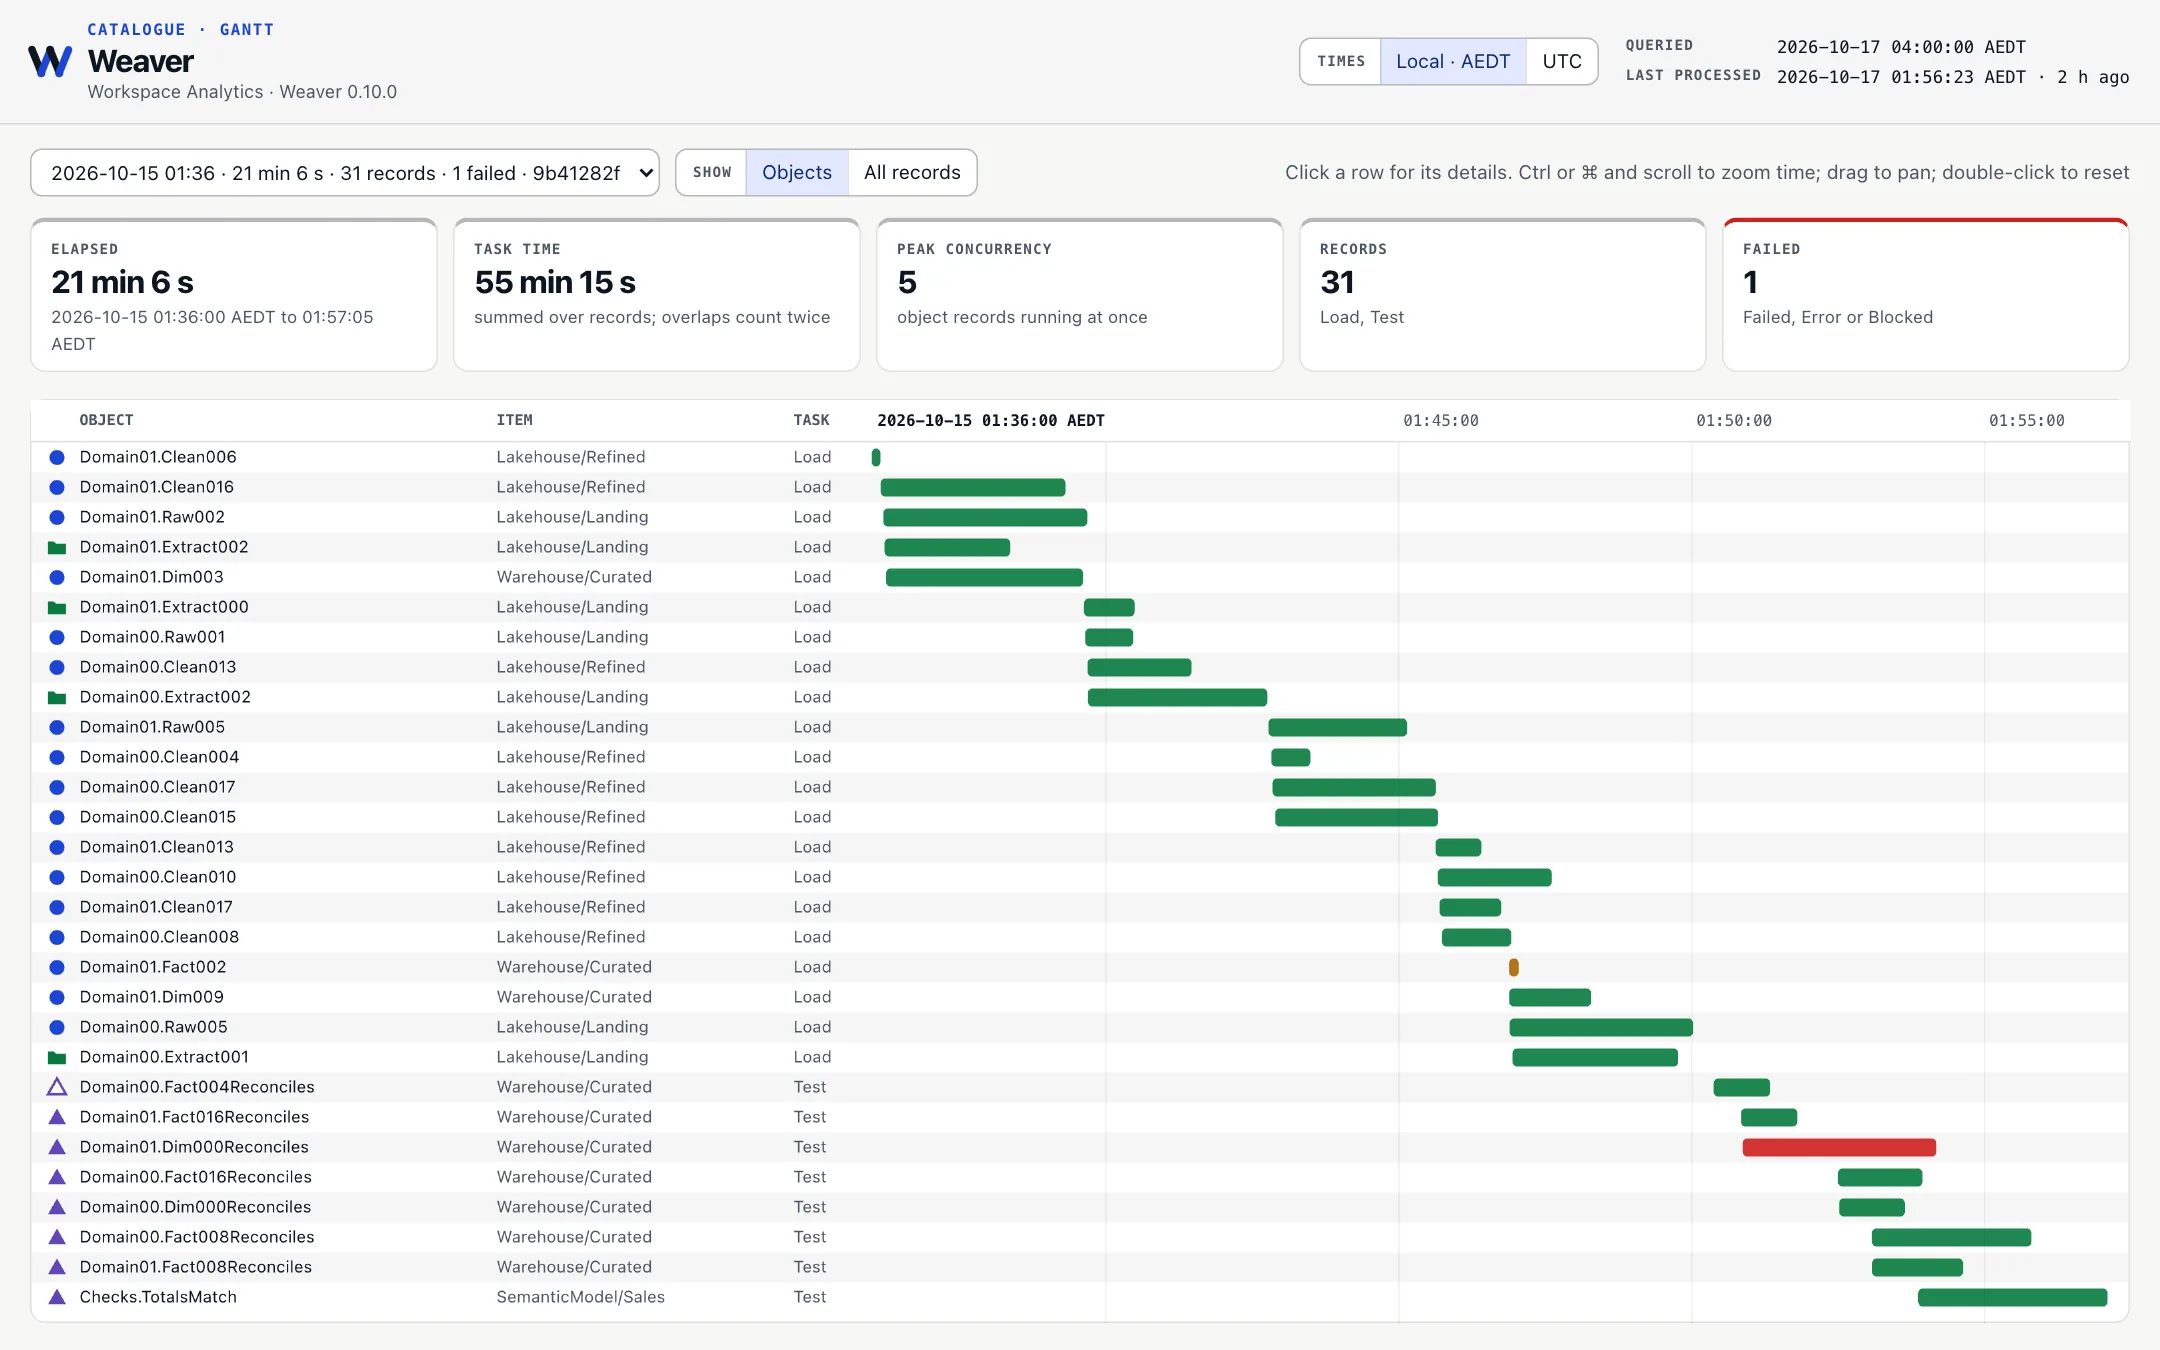This screenshot has width=2160, height=1350.
Task: Click the Weaver W logo
Action: (50, 61)
